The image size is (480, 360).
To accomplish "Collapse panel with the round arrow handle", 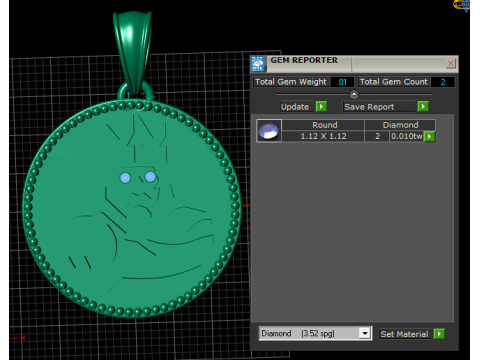I will click(354, 94).
